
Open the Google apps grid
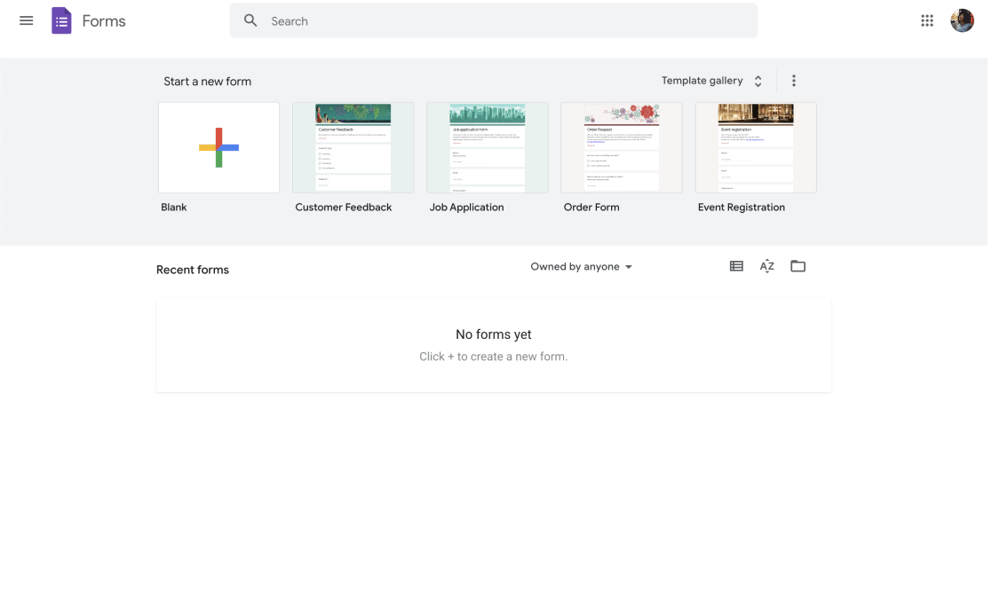point(927,20)
